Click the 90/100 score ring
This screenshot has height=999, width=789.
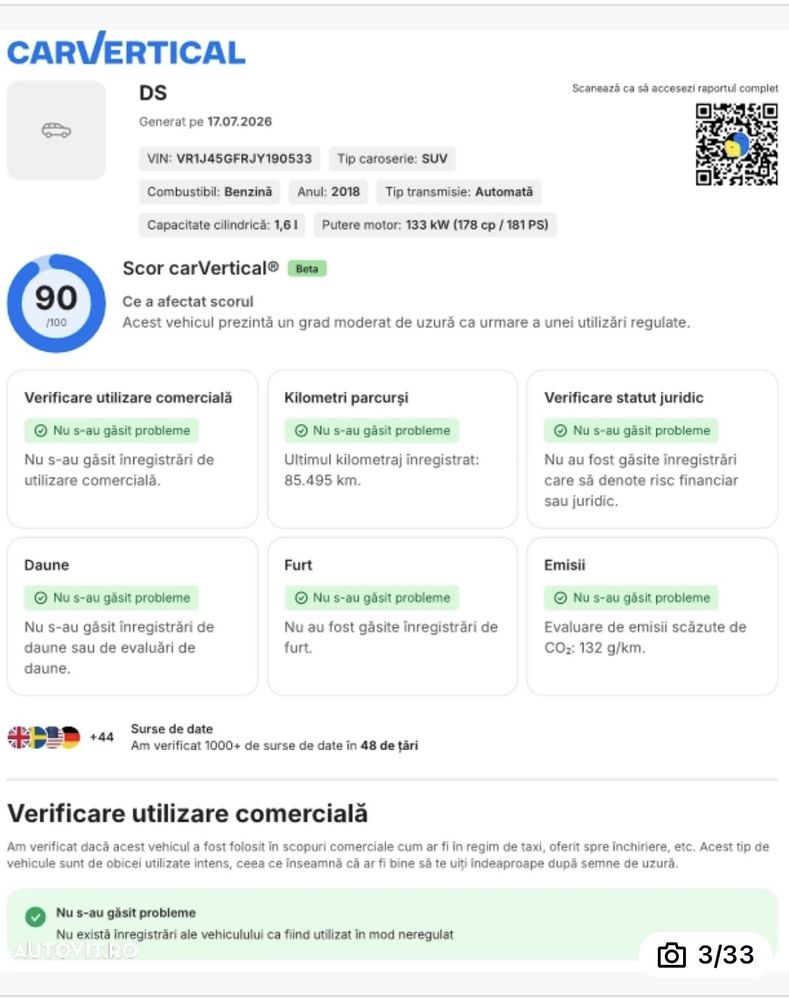(56, 303)
